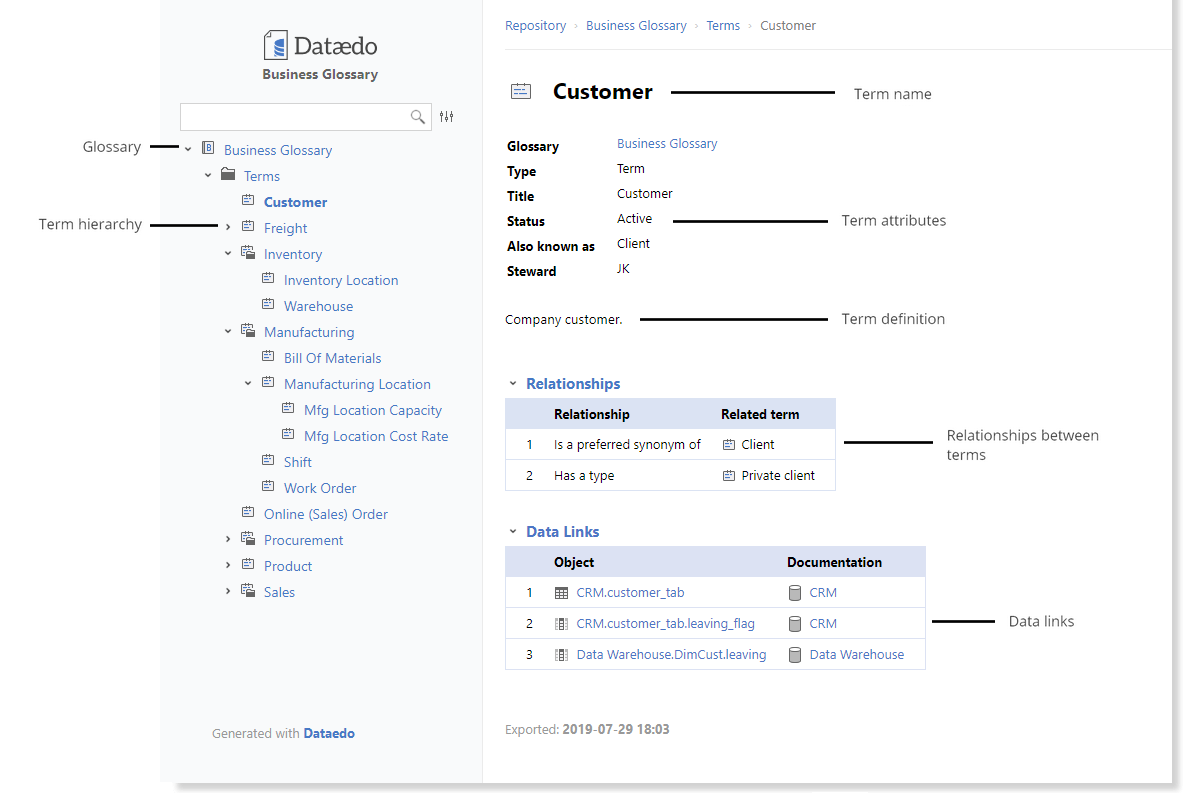This screenshot has width=1183, height=793.
Task: Click the column icon beside CRM.customer_tab.leaving_flag
Action: click(561, 624)
